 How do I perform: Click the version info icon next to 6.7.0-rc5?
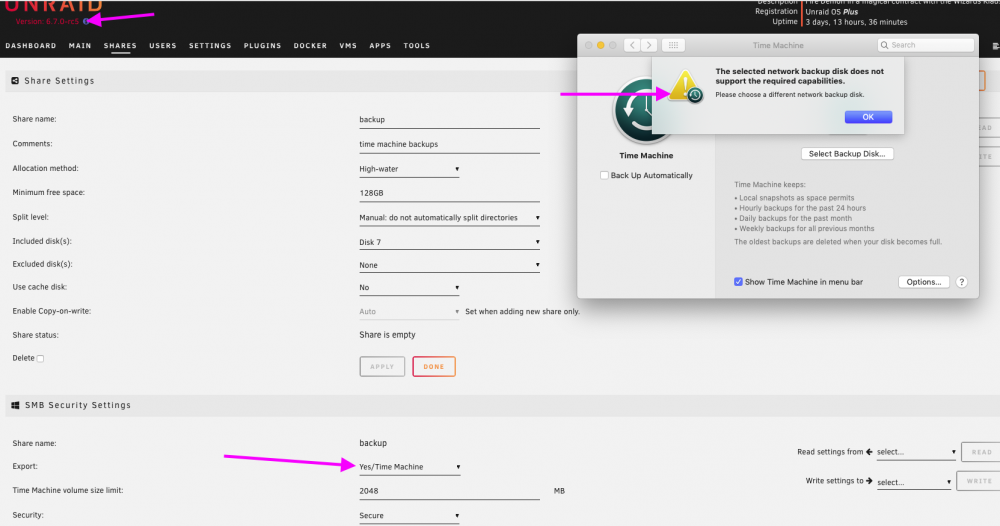point(86,21)
